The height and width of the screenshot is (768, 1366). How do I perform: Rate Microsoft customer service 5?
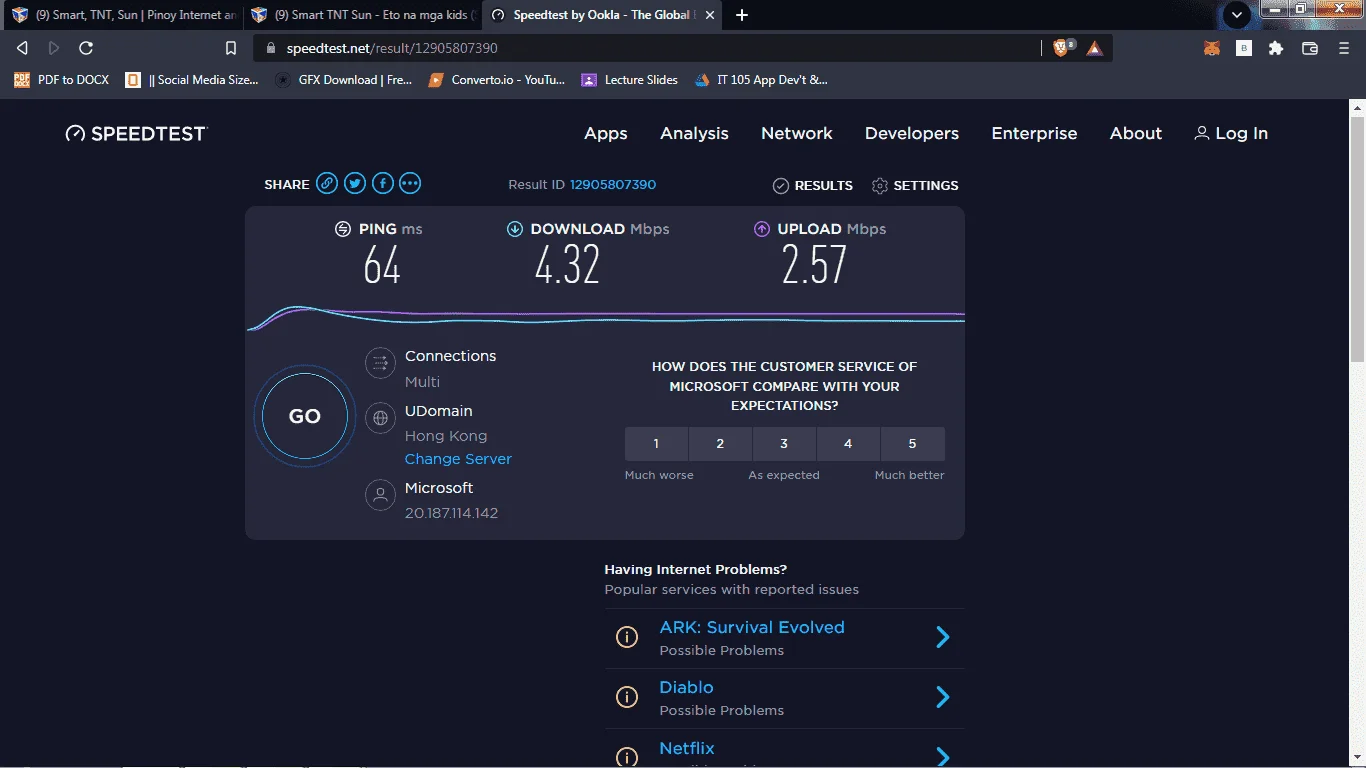click(x=912, y=444)
